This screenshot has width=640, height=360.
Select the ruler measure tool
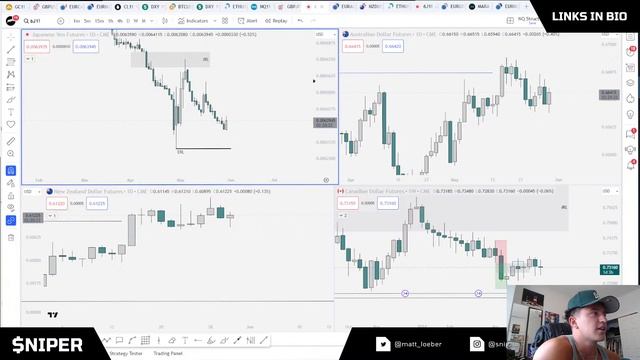[11, 141]
